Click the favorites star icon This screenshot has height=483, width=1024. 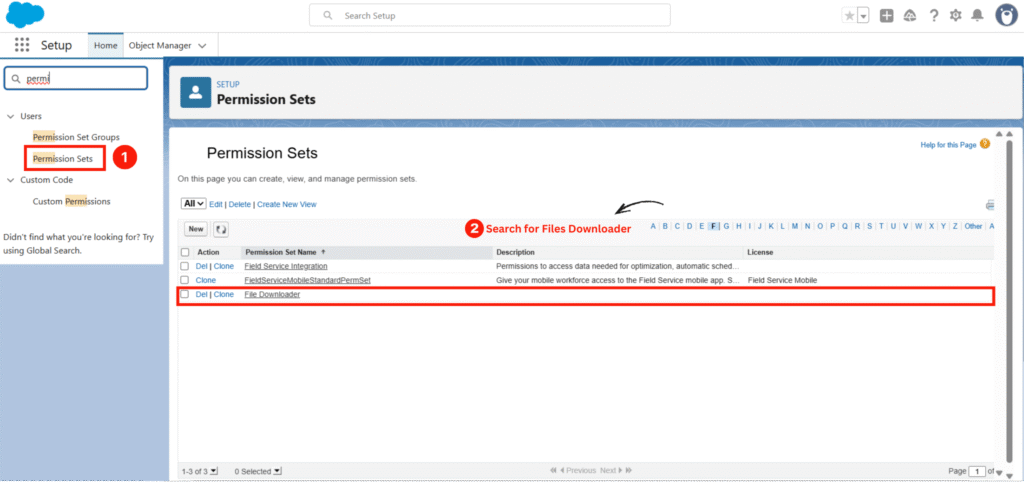(849, 16)
